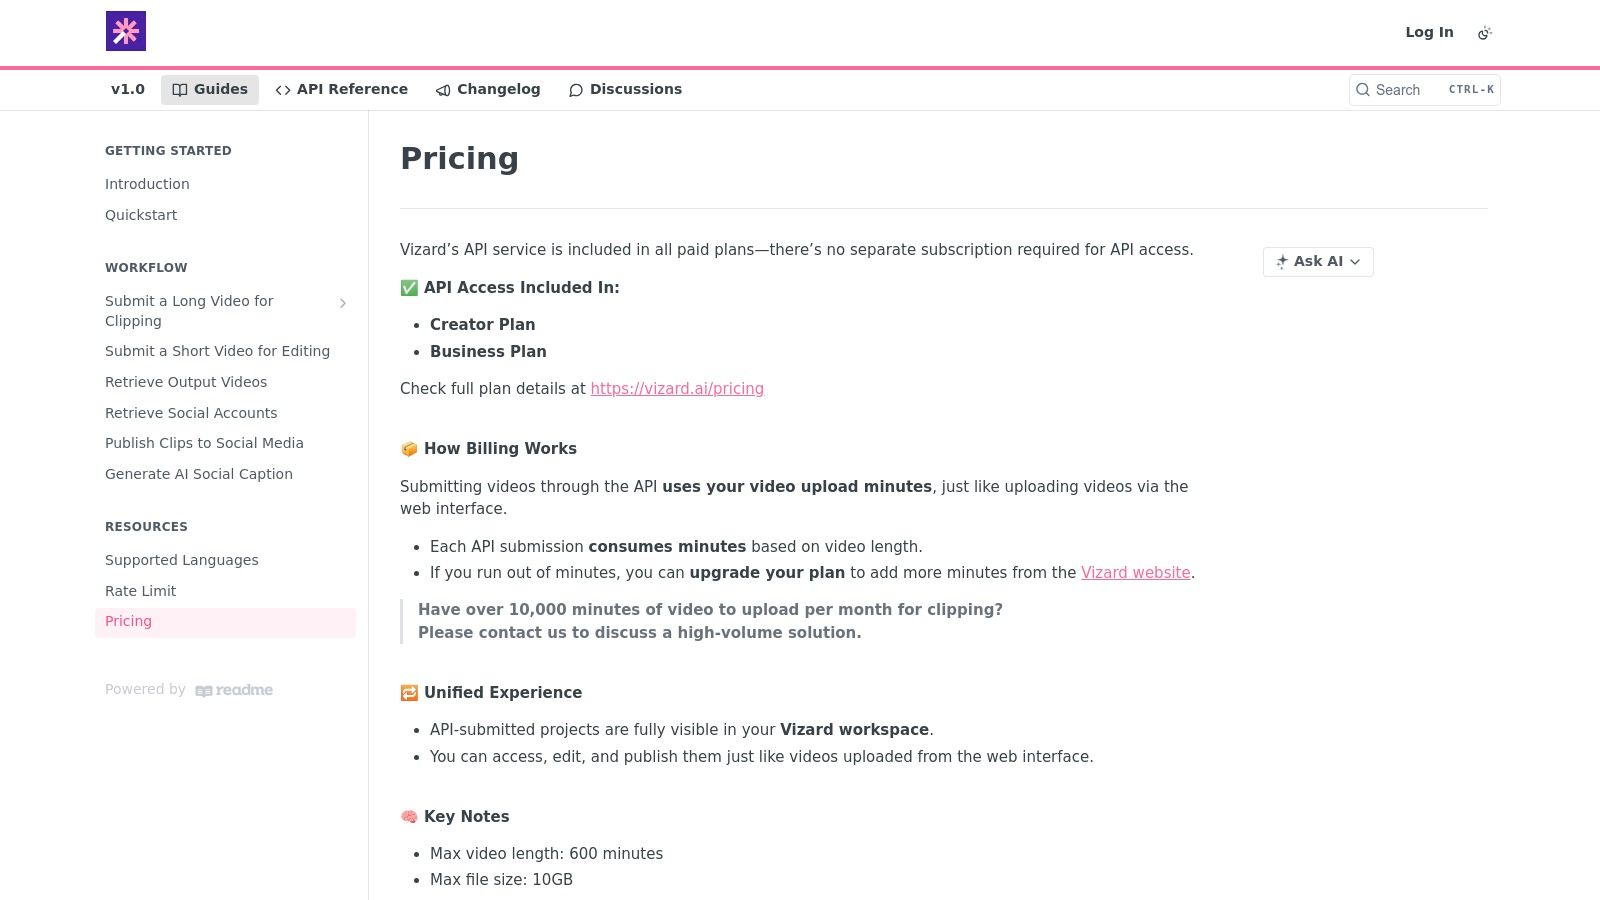This screenshot has height=900, width=1600.
Task: Open the Introduction guide page
Action: 147,184
